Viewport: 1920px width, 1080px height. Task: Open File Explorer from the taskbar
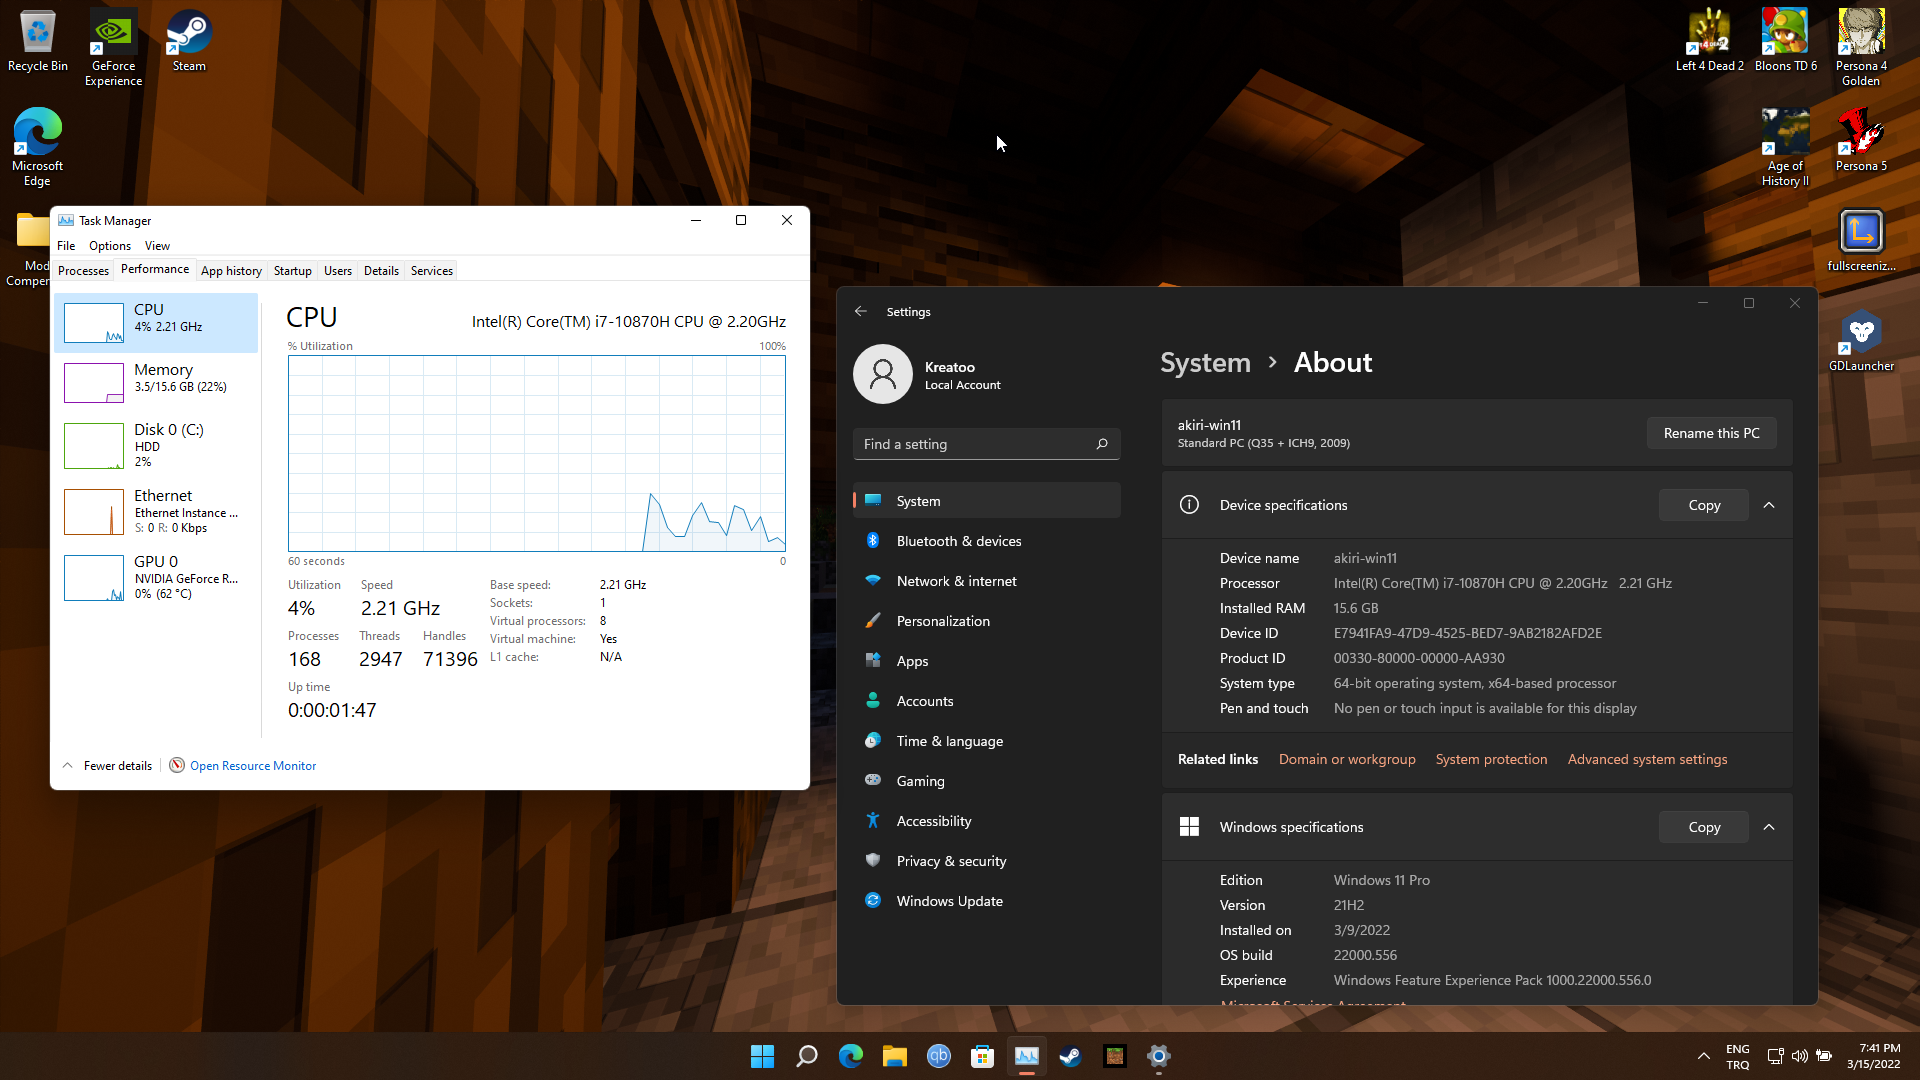(x=894, y=1056)
